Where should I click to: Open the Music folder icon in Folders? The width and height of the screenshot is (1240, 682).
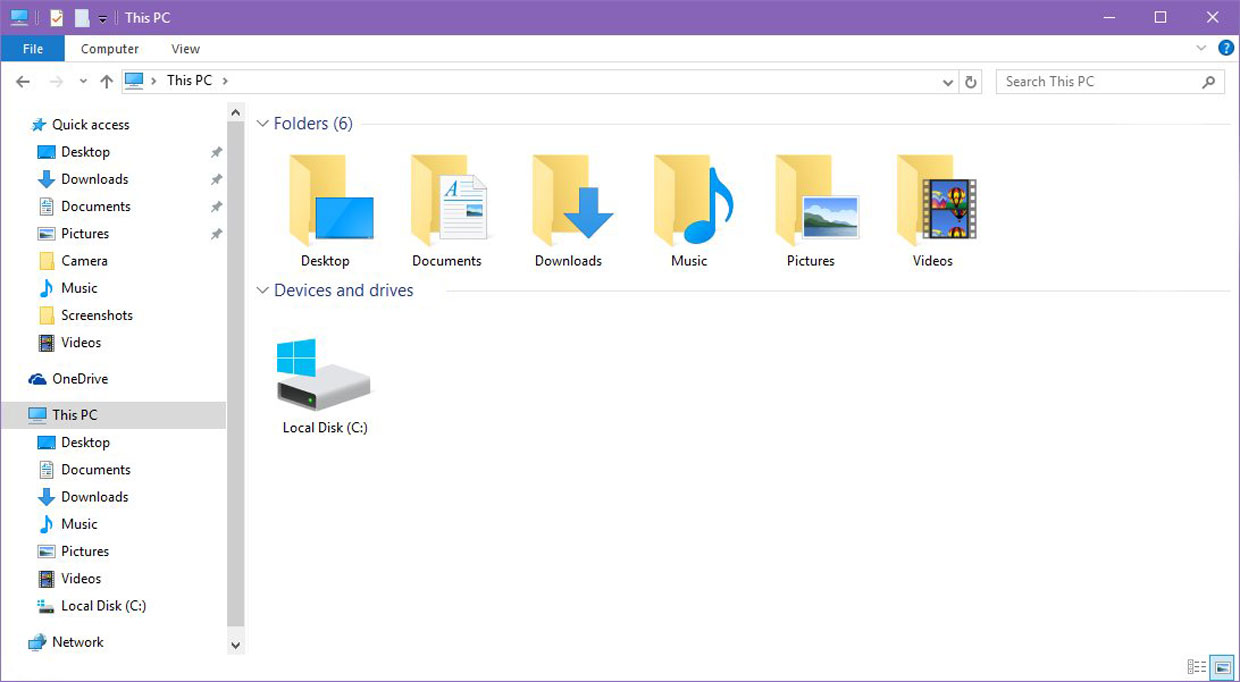click(689, 203)
